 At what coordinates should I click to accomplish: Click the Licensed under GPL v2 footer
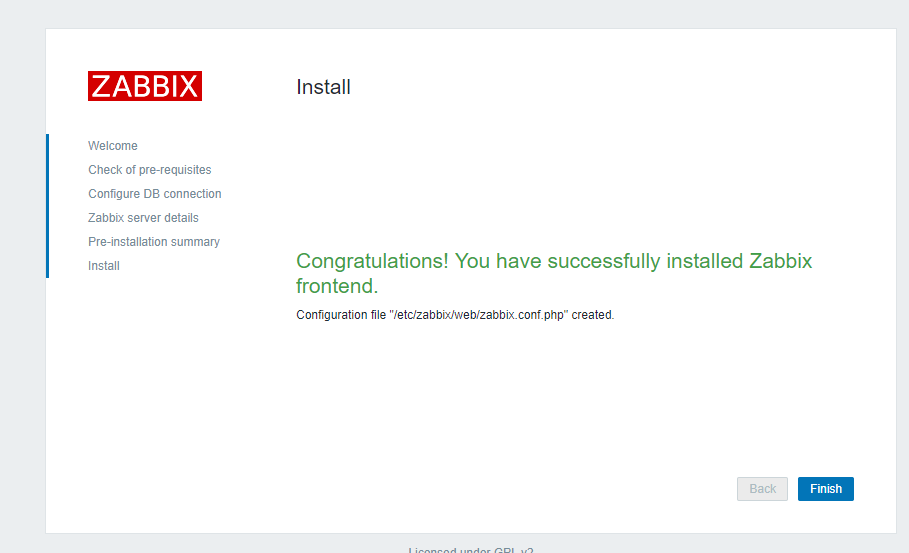tap(471, 550)
